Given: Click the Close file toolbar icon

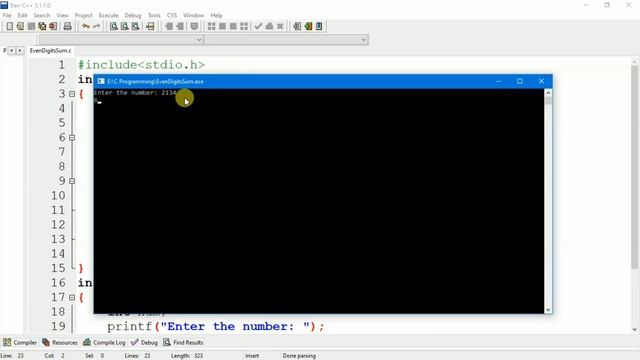Looking at the screenshot, I should point(53,26).
